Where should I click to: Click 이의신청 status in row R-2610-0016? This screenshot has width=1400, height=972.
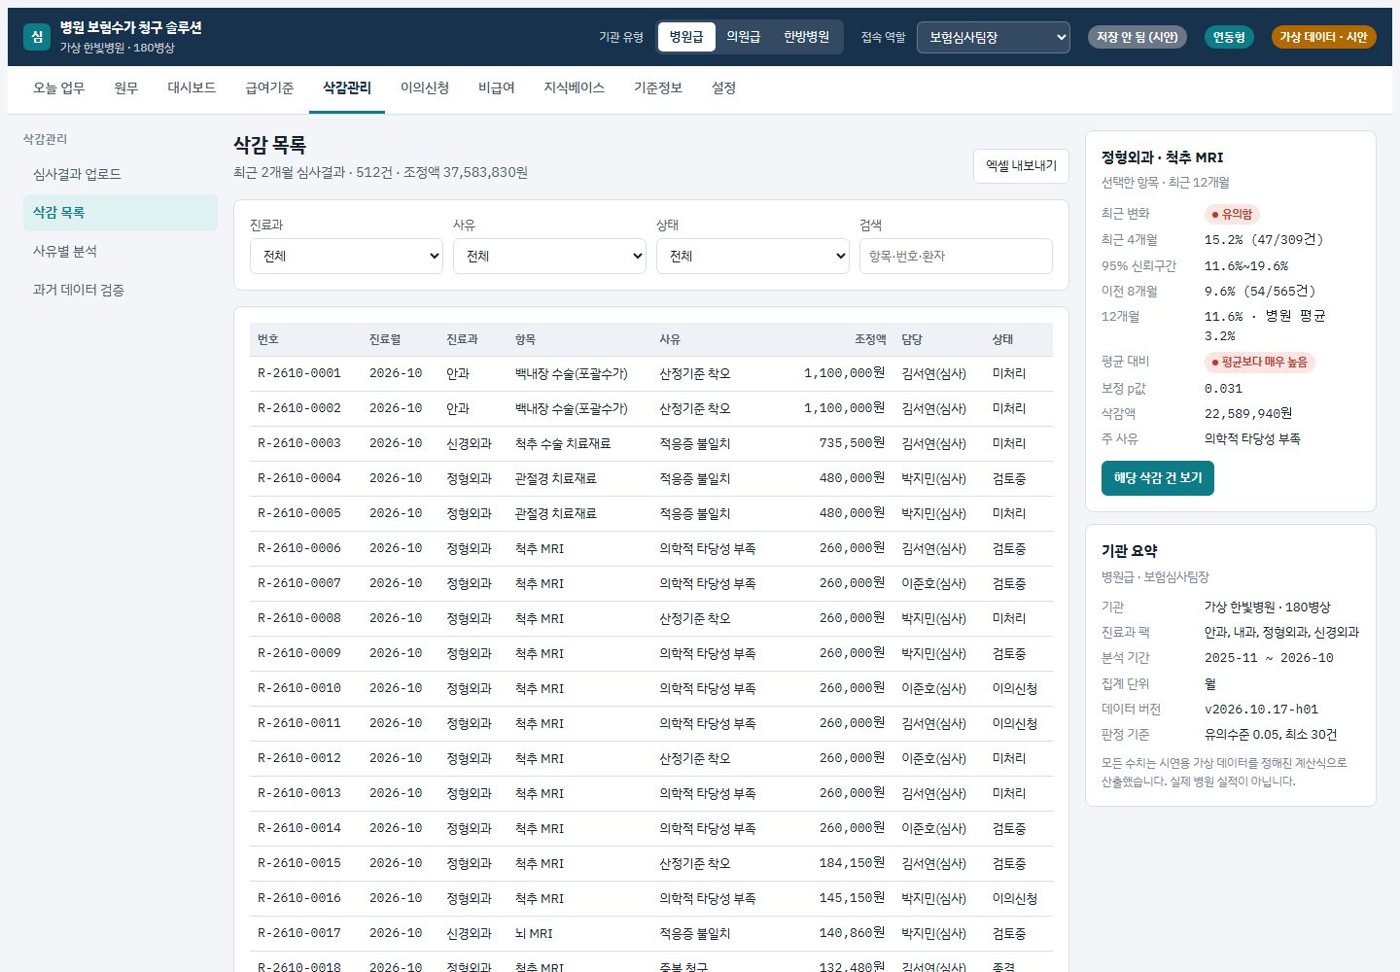(1015, 899)
